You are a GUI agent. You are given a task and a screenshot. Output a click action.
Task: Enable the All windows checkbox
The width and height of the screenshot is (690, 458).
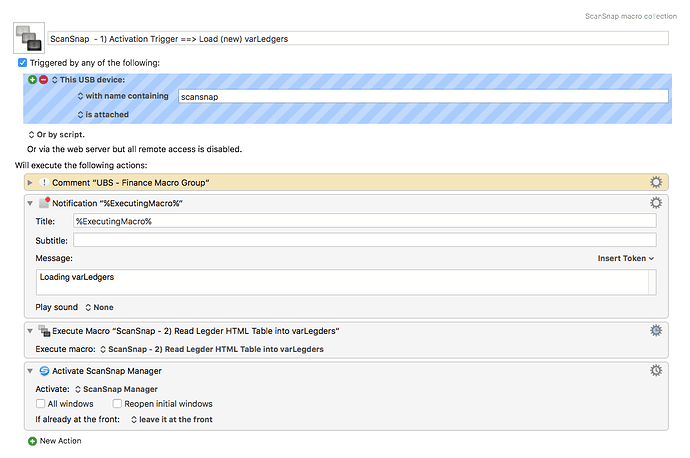tap(40, 403)
